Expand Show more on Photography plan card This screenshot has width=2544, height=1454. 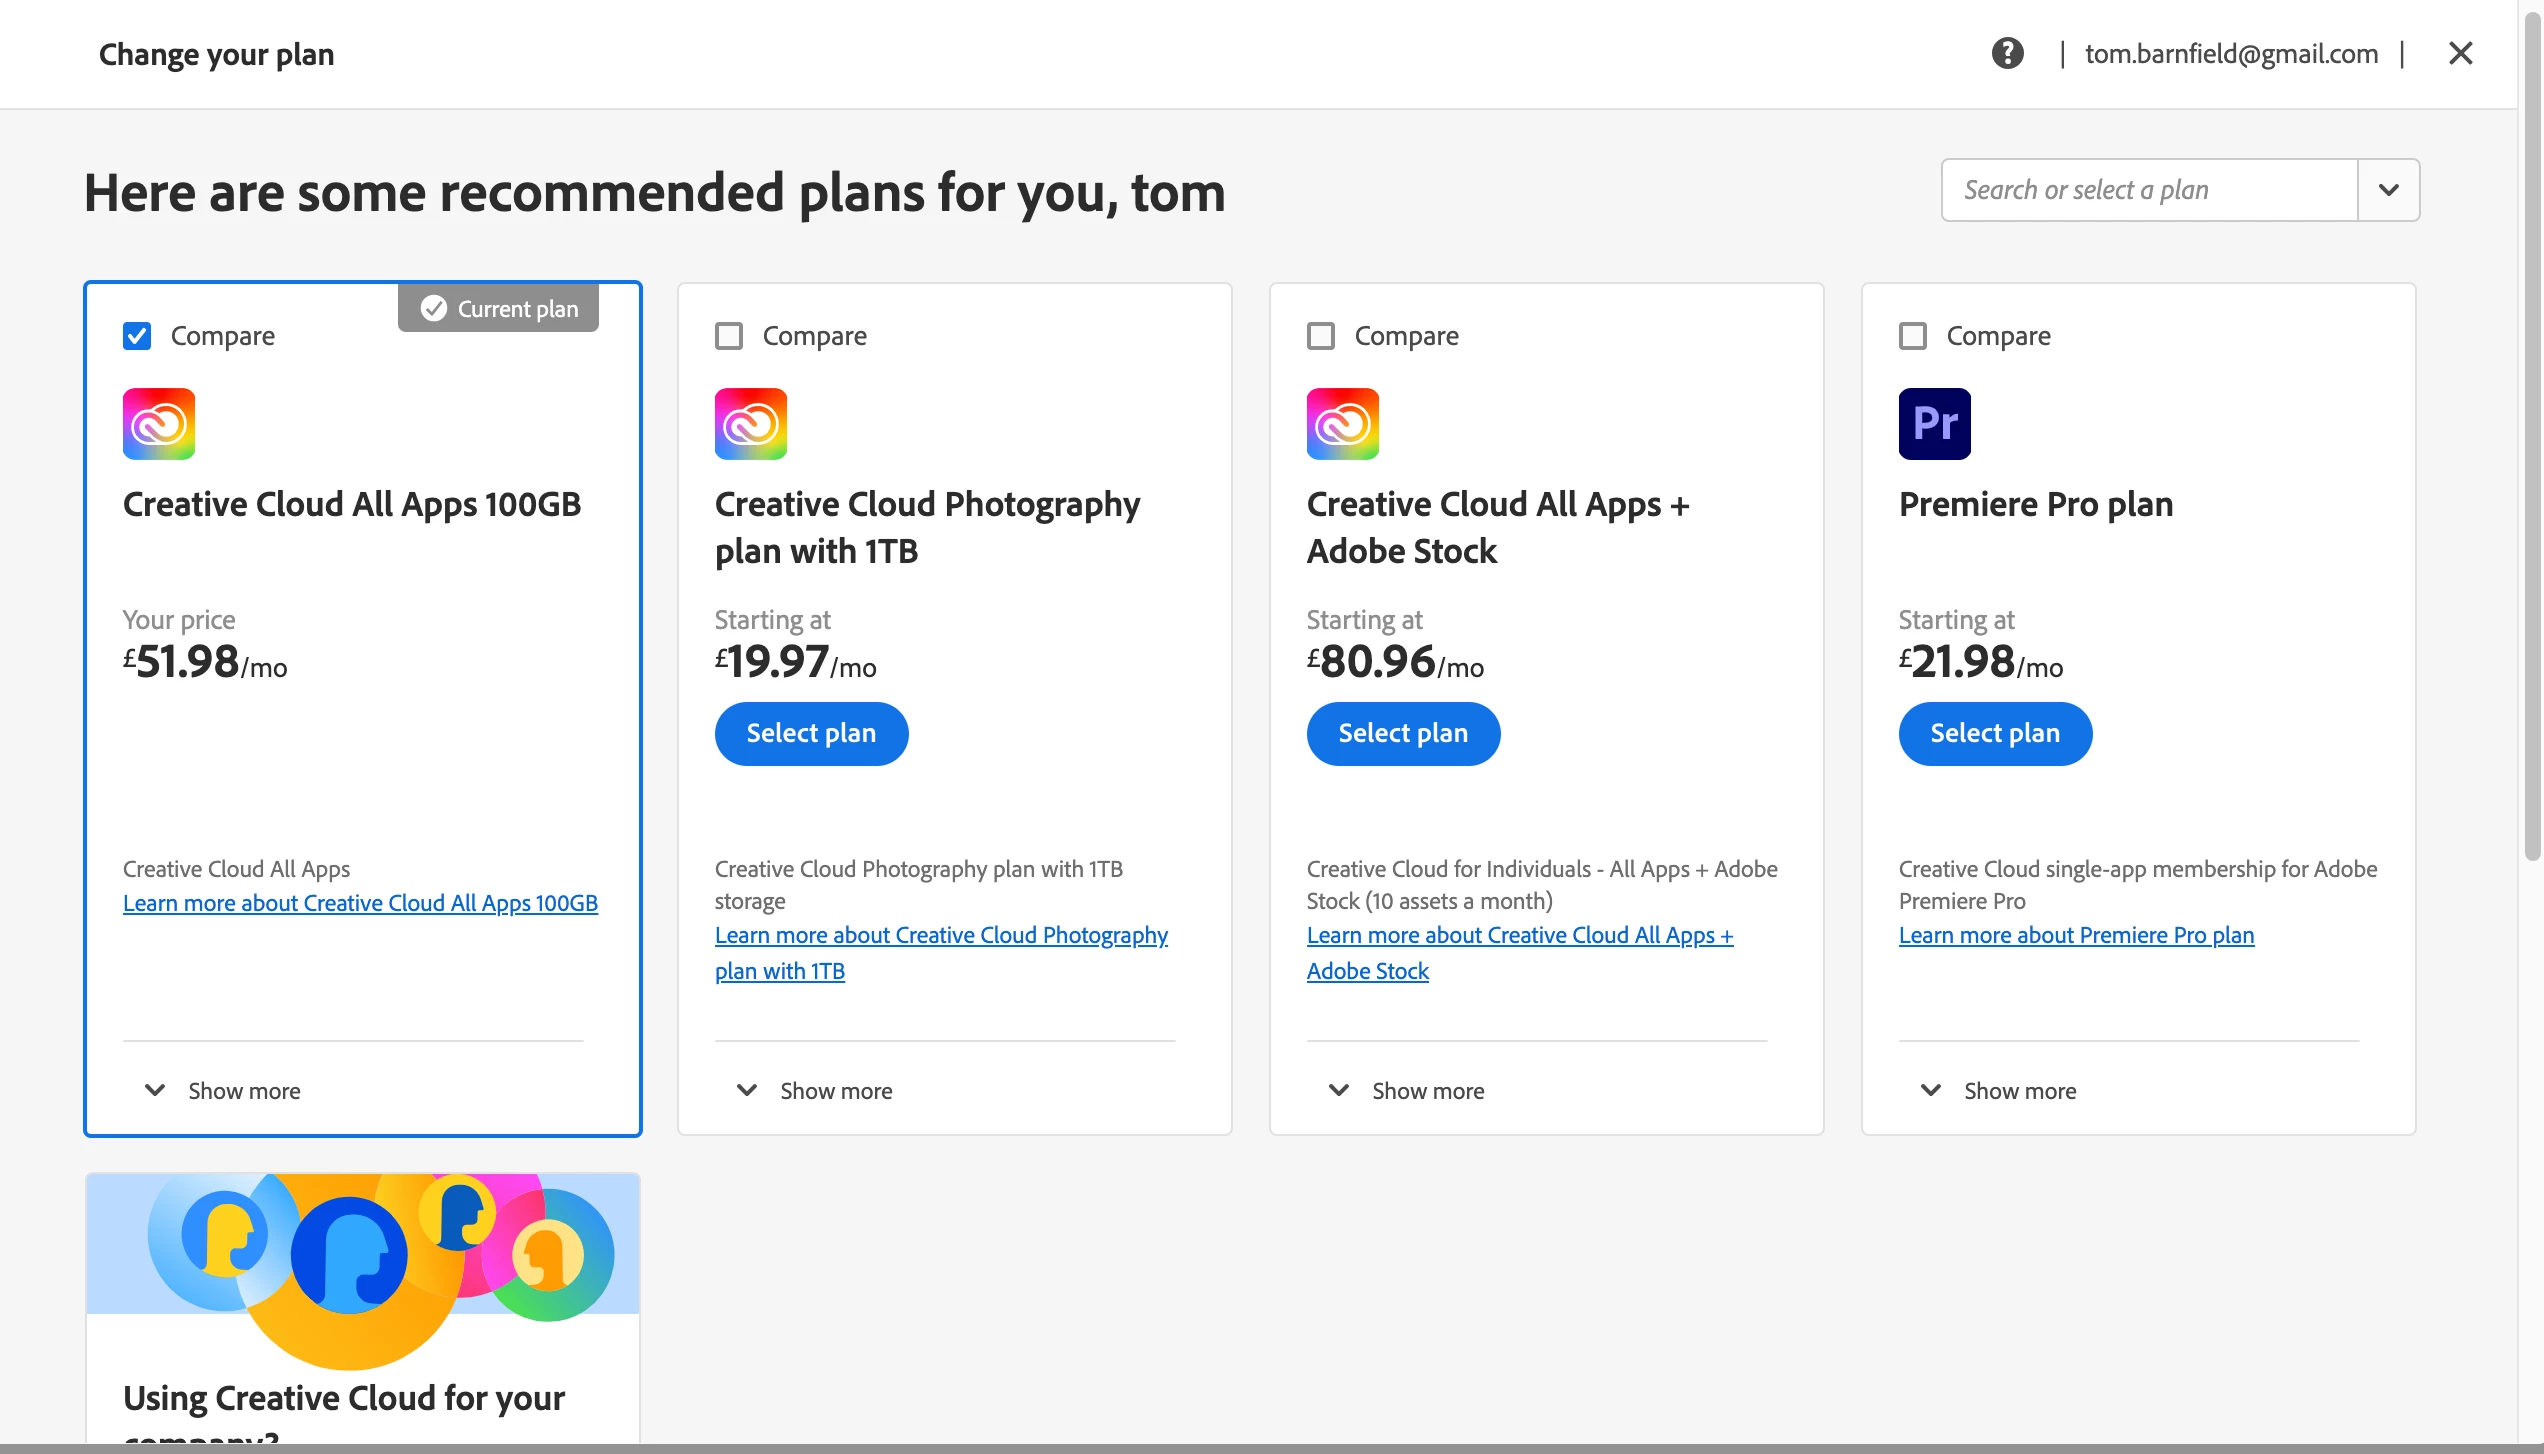pos(815,1091)
